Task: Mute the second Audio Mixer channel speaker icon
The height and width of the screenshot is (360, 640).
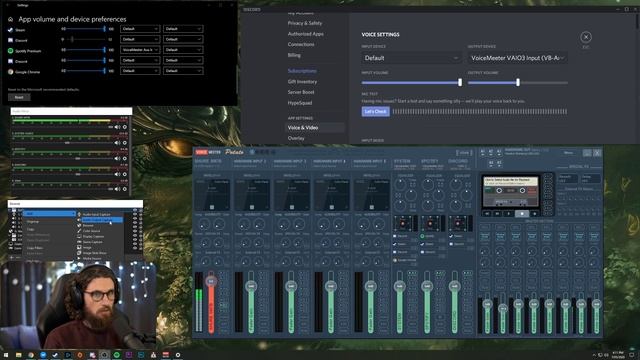Action: click(118, 143)
